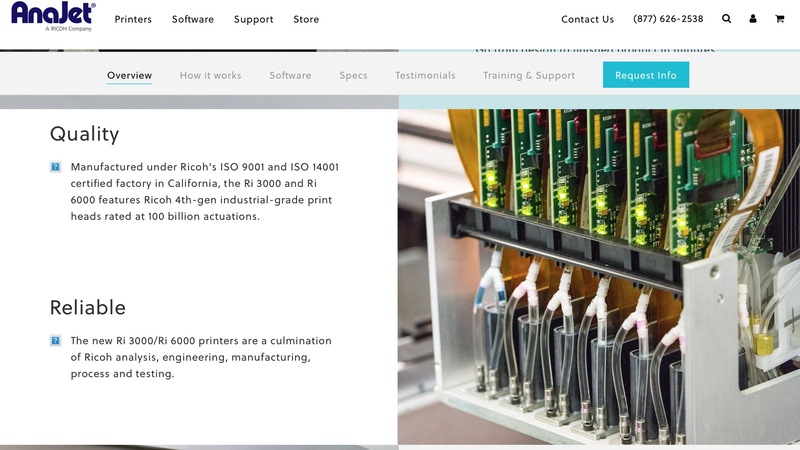Open the Support menu in header
The width and height of the screenshot is (800, 450).
coord(254,19)
